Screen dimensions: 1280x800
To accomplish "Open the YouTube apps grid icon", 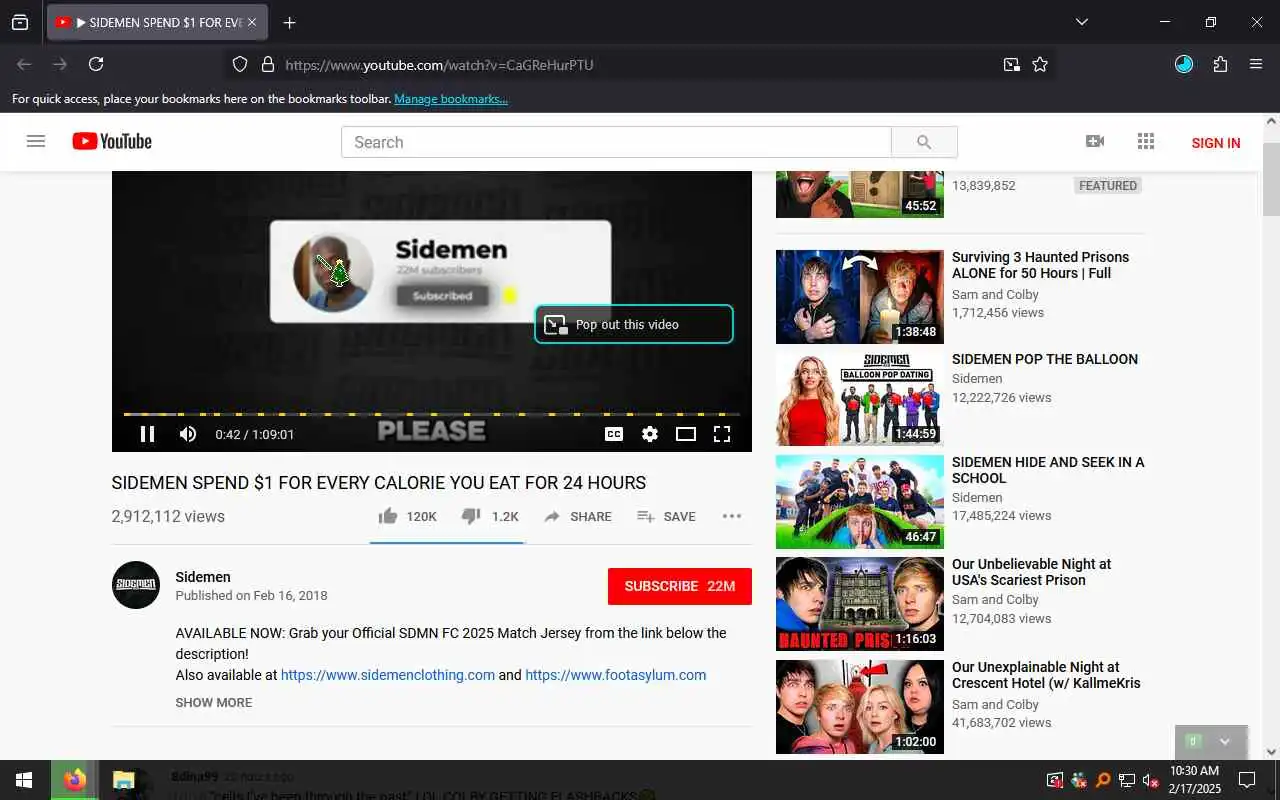I will 1146,141.
